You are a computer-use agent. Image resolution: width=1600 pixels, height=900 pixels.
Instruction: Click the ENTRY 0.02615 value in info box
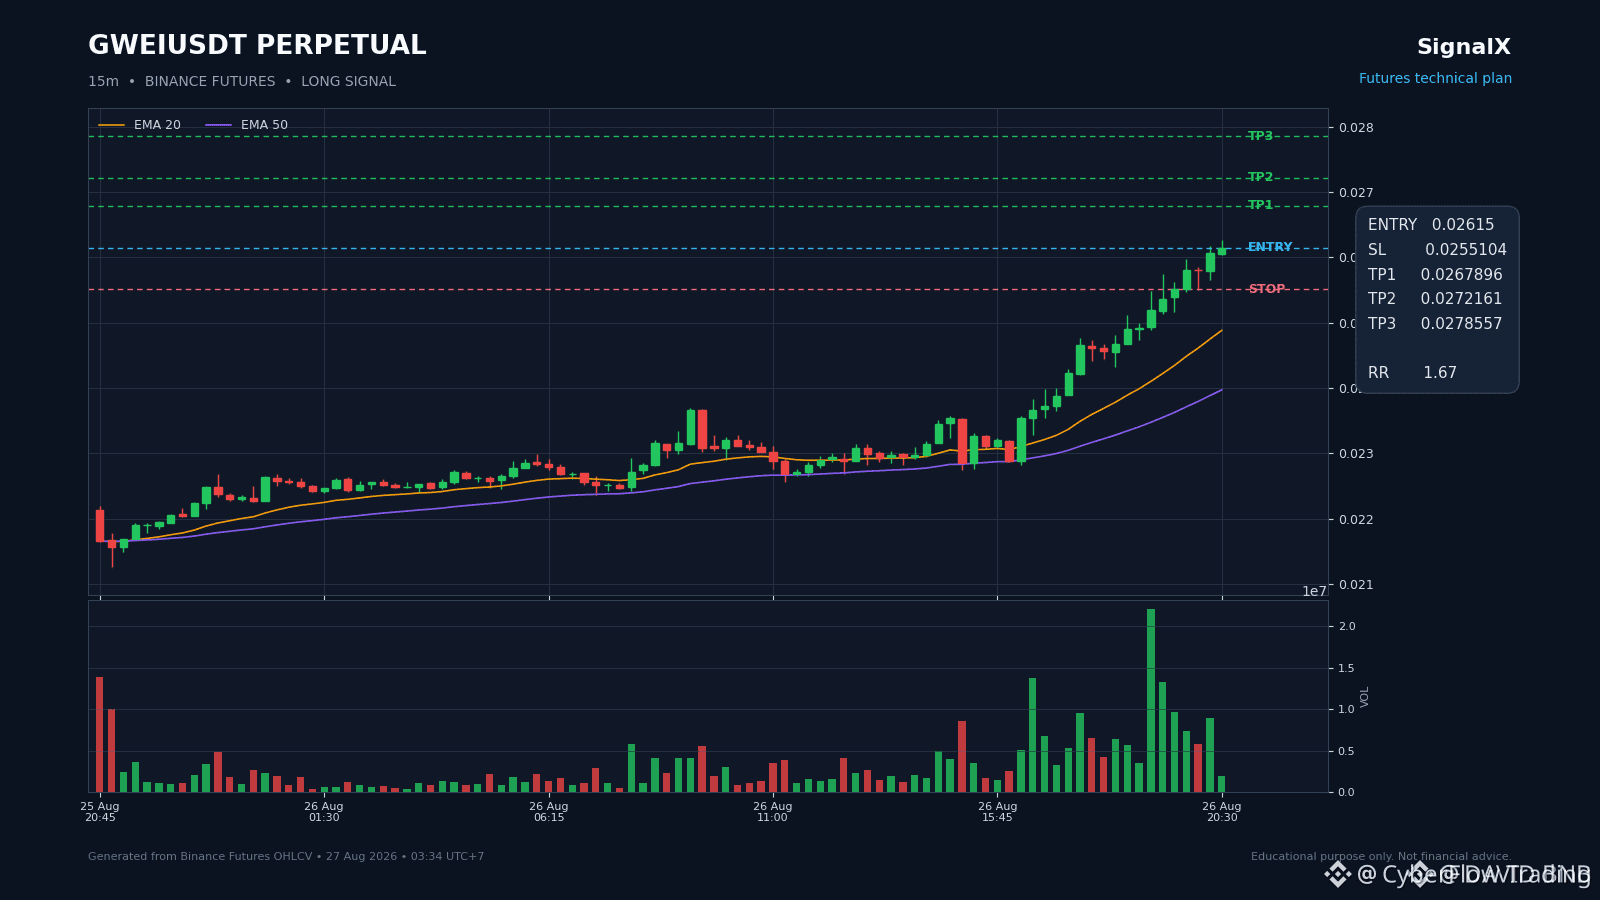tap(1431, 225)
